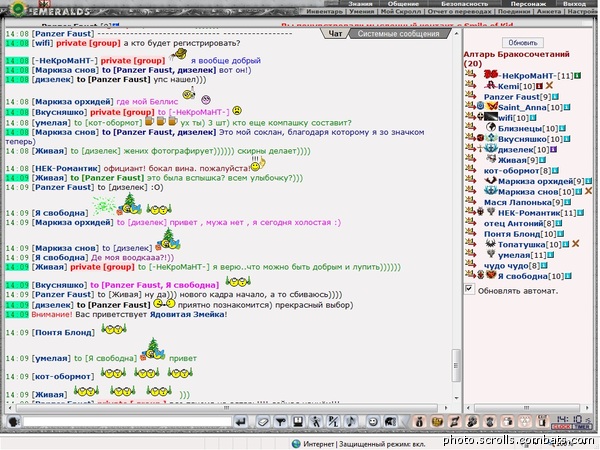
Task: Switch to the Чат tab
Action: coord(336,34)
